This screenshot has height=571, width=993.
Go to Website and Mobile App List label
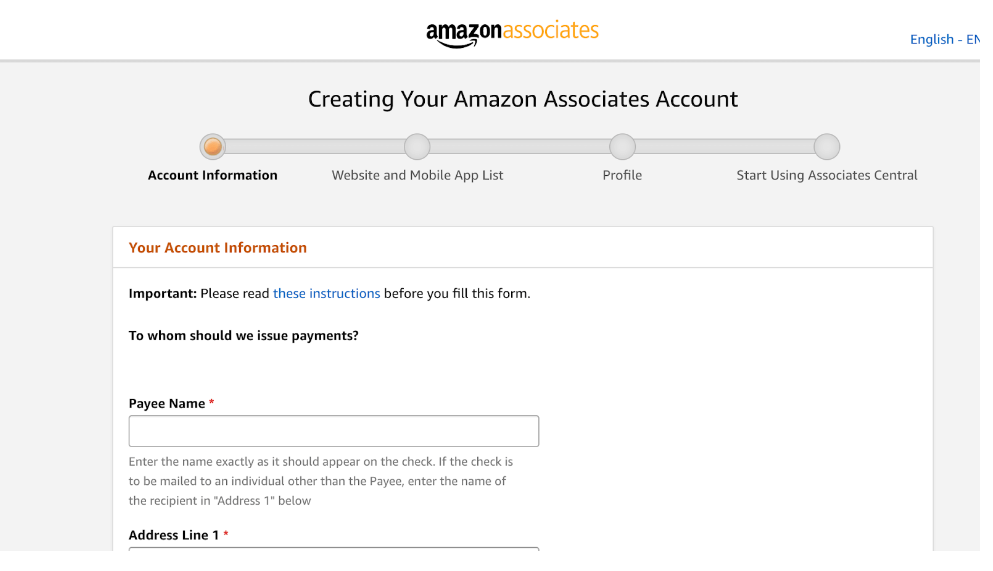tap(417, 175)
